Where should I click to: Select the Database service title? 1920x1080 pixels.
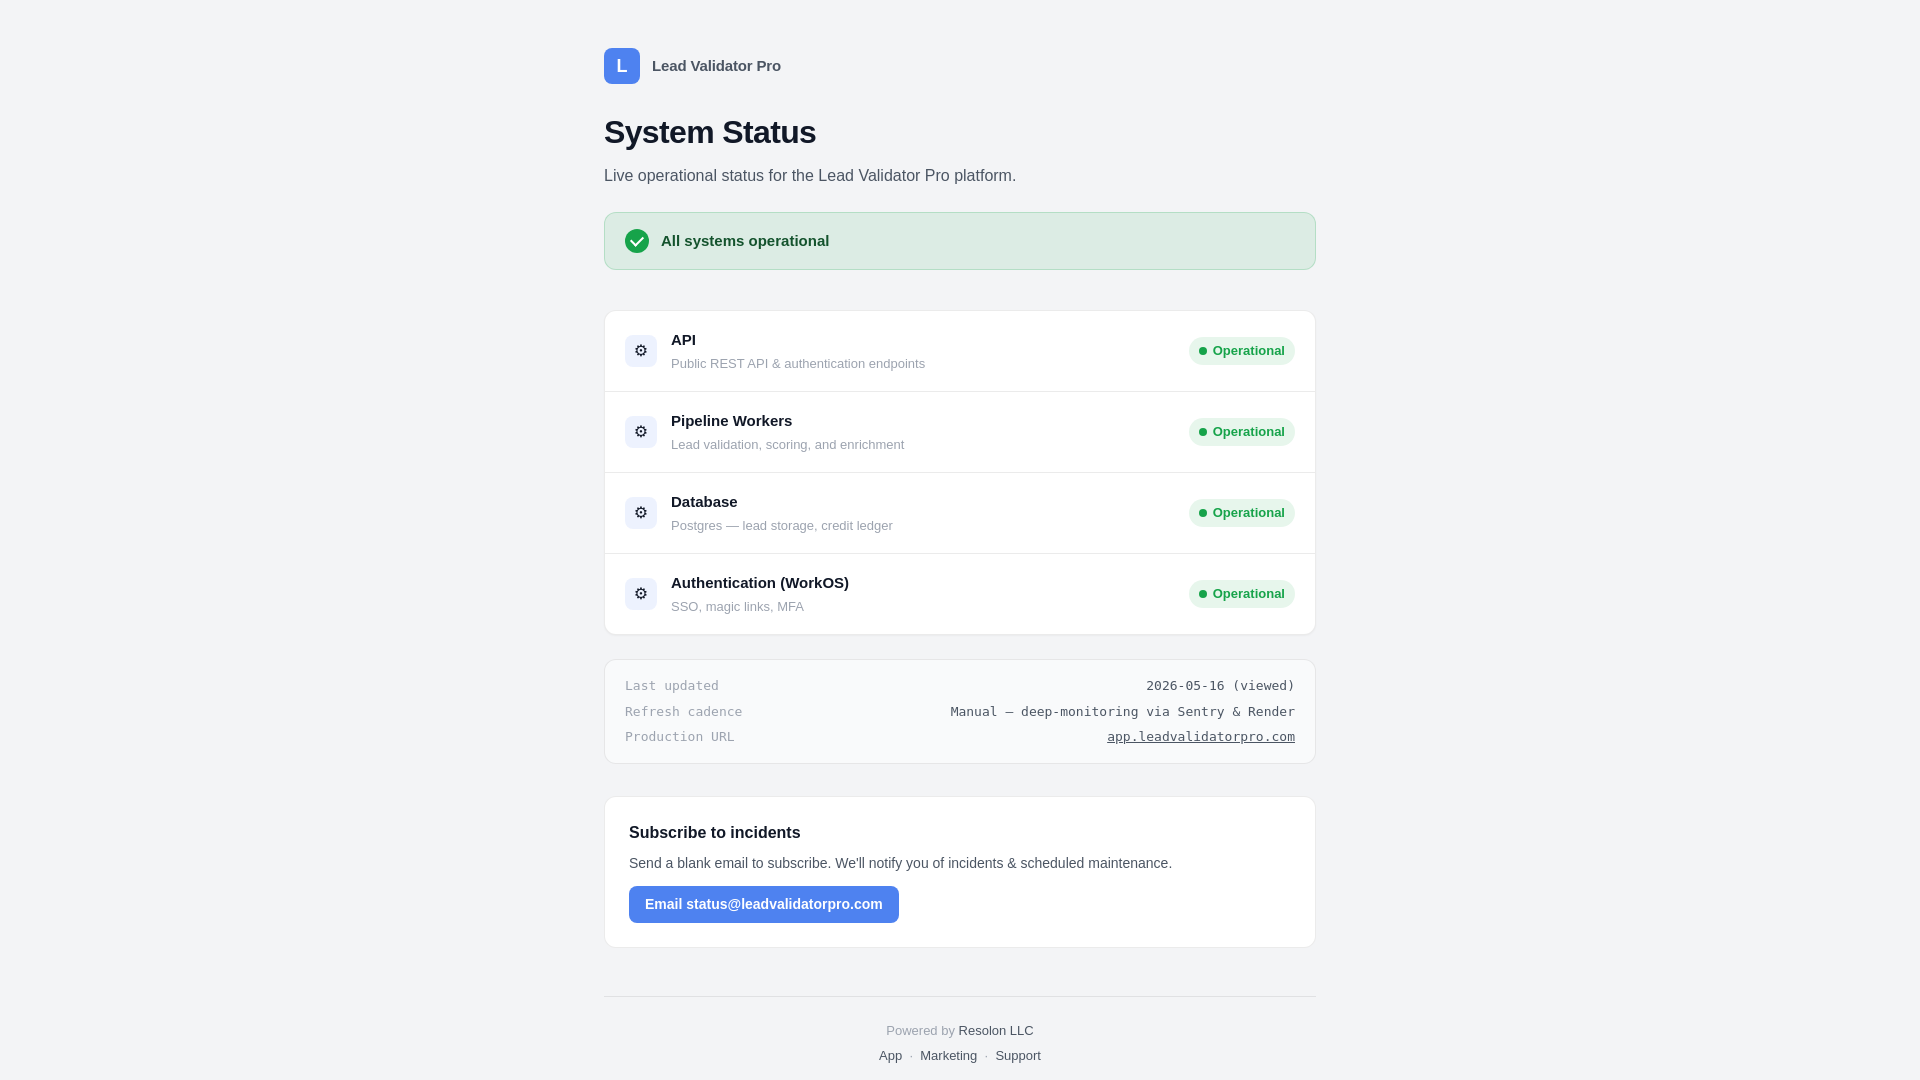(704, 502)
